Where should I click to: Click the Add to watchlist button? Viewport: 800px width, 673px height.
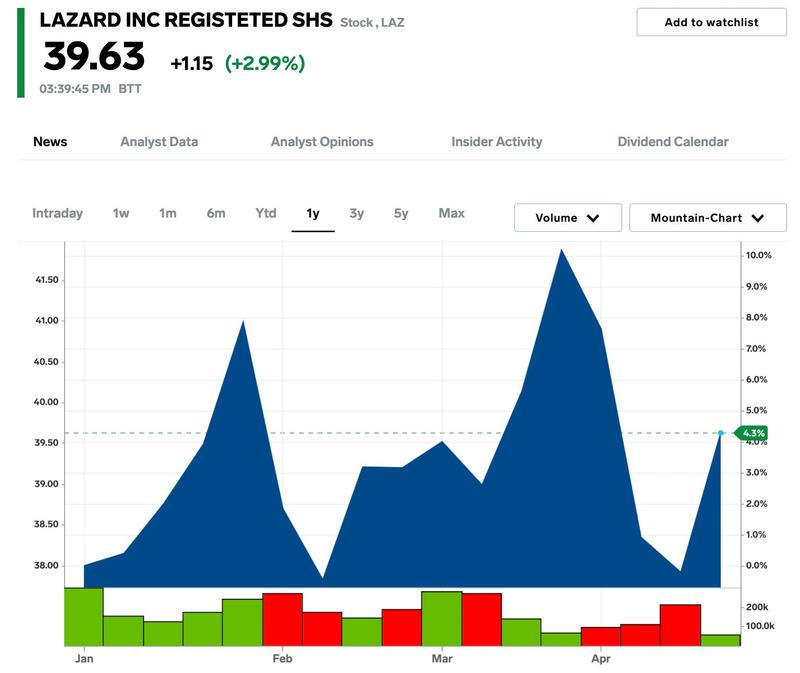tap(711, 22)
